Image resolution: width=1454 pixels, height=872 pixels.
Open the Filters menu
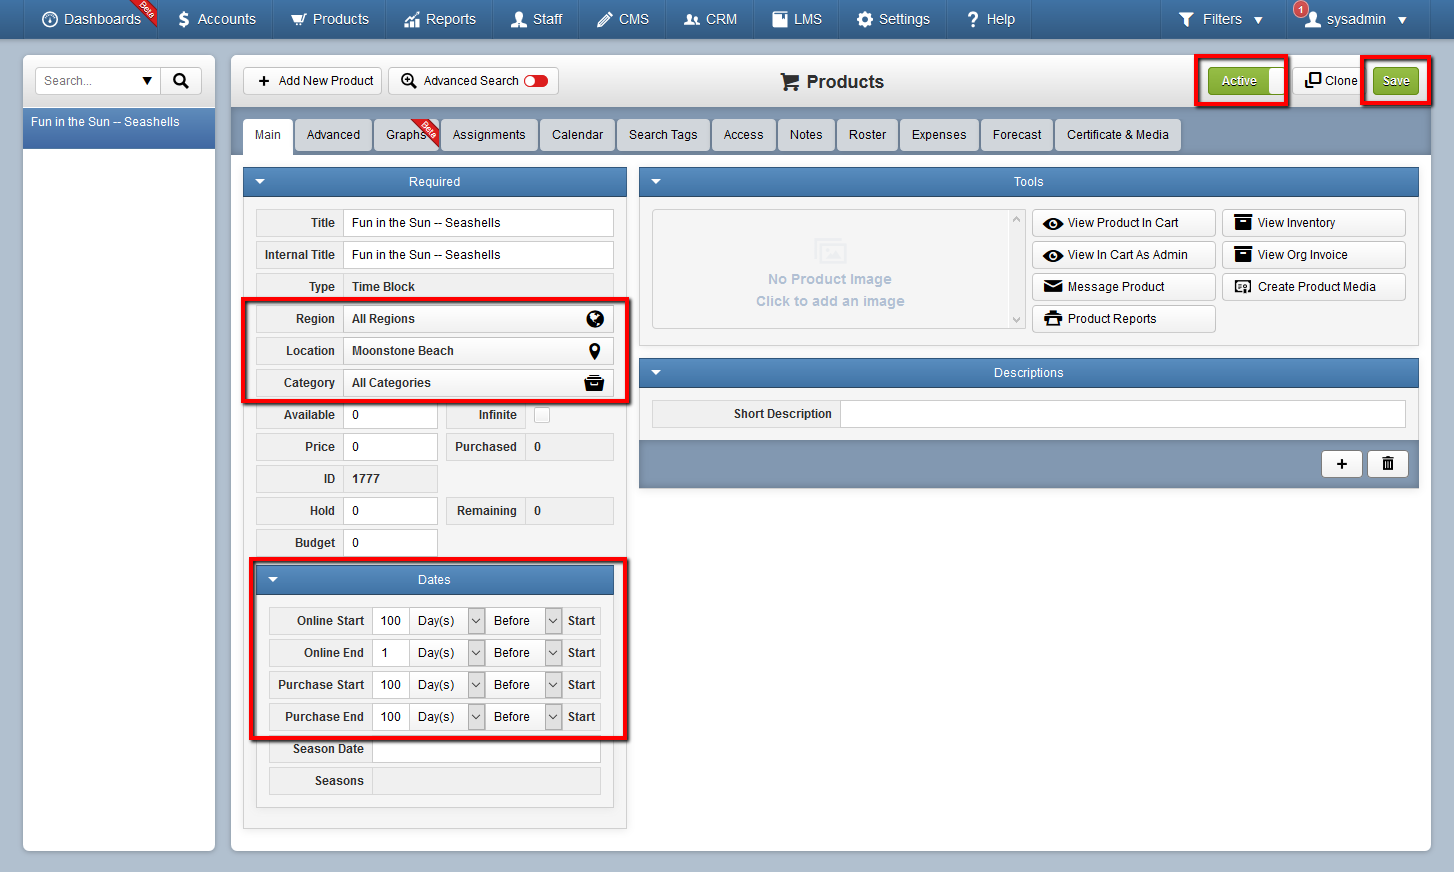tap(1221, 19)
